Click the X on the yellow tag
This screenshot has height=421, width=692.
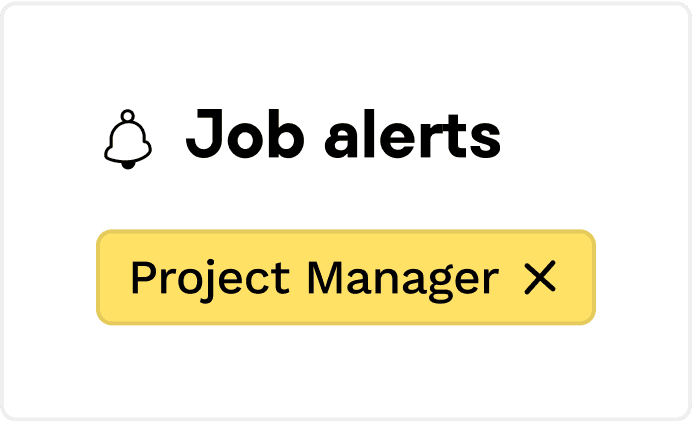[x=540, y=278]
